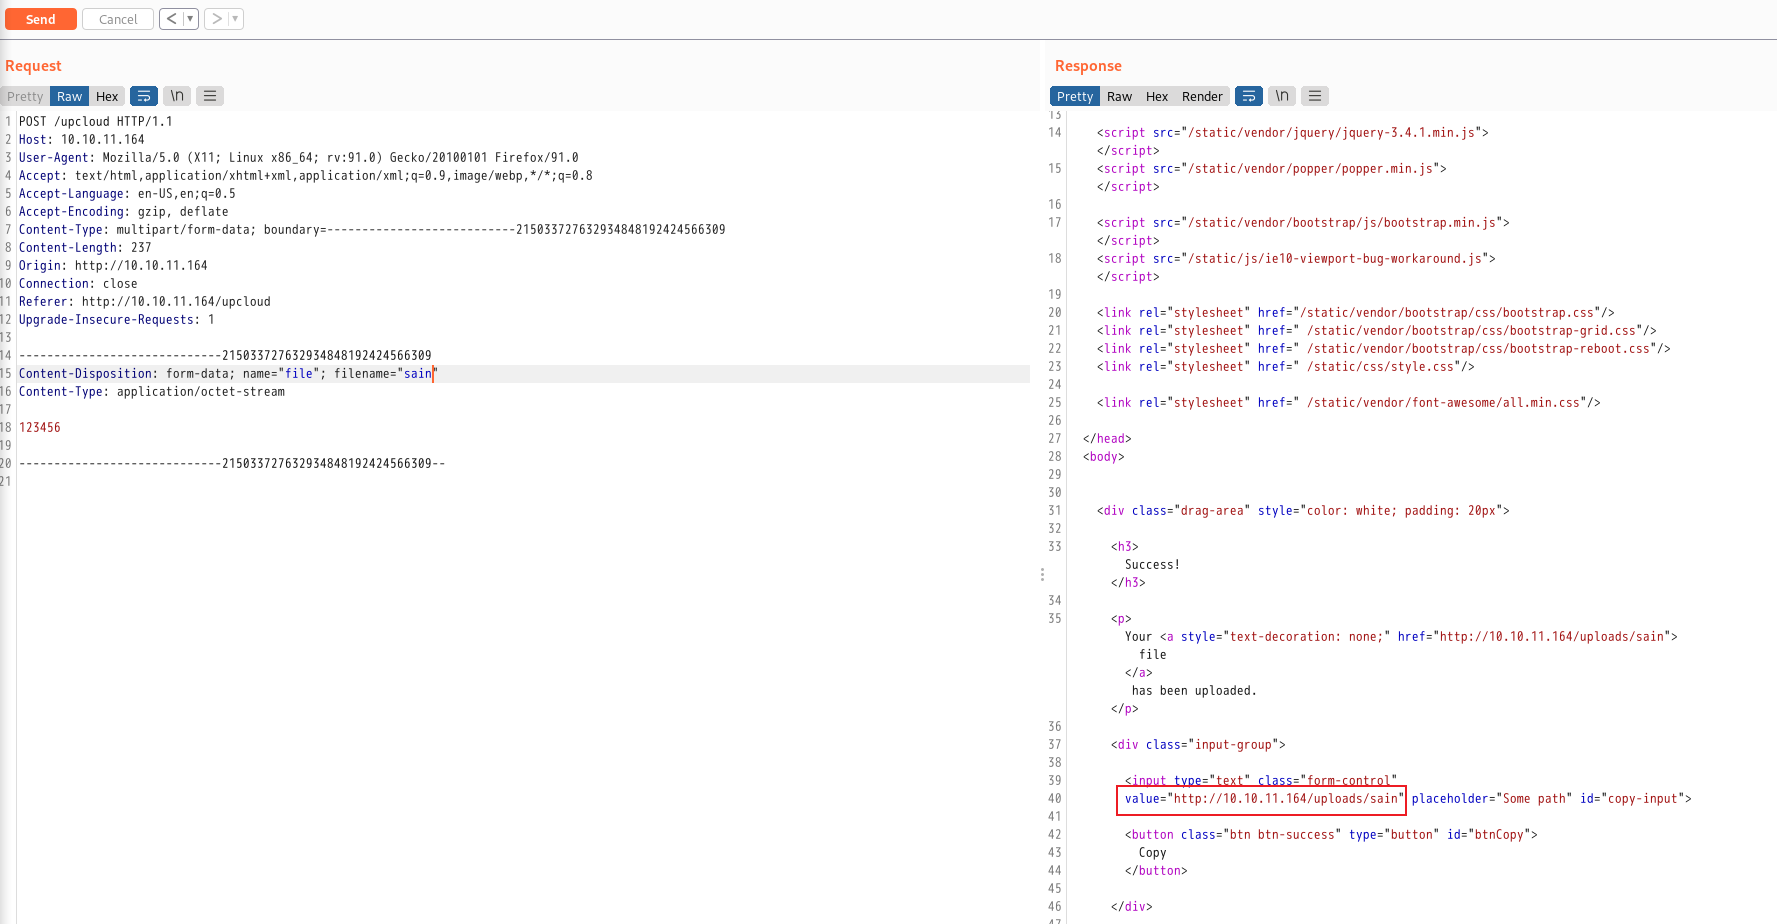Open Request panel hamburger options menu
The image size is (1777, 924).
tap(210, 96)
